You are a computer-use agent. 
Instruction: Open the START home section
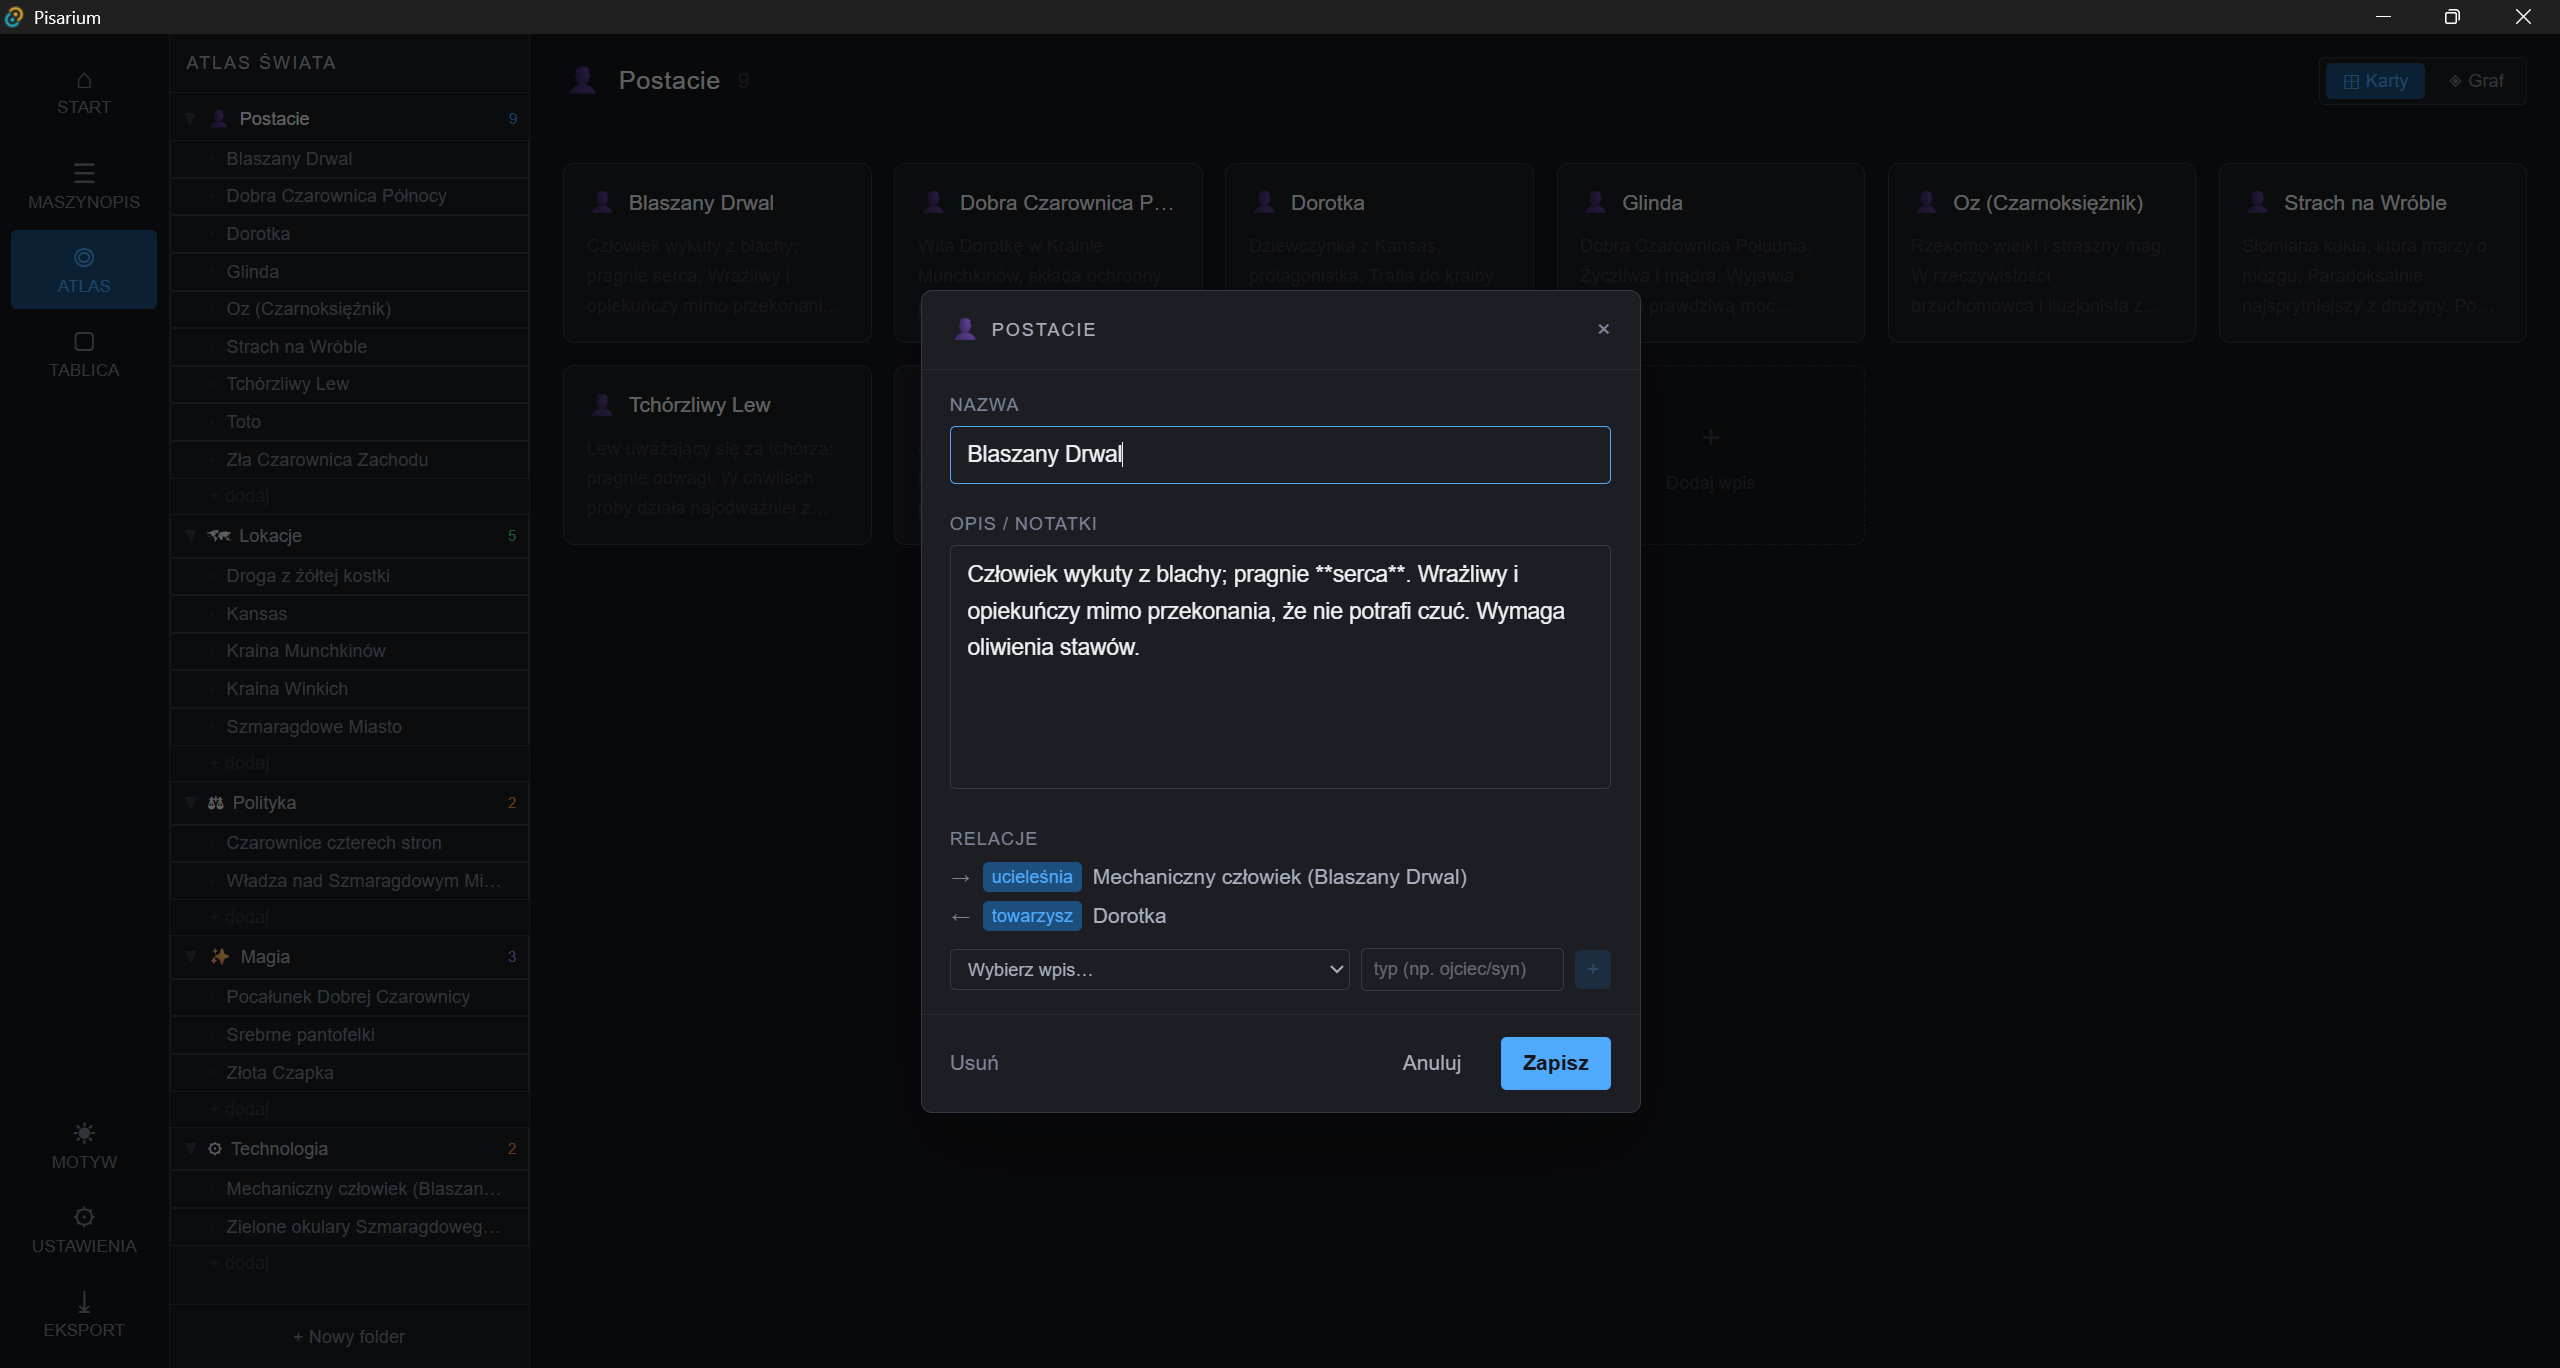[x=84, y=93]
